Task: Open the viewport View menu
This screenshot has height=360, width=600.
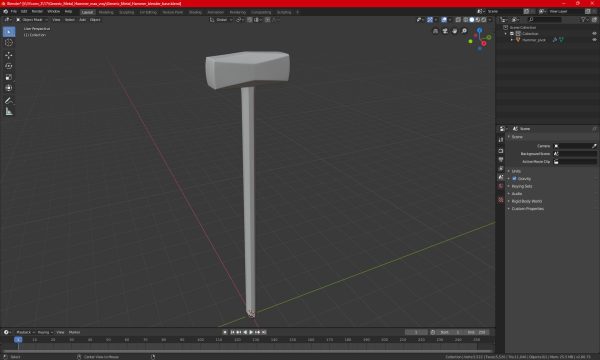Action: tap(56, 20)
